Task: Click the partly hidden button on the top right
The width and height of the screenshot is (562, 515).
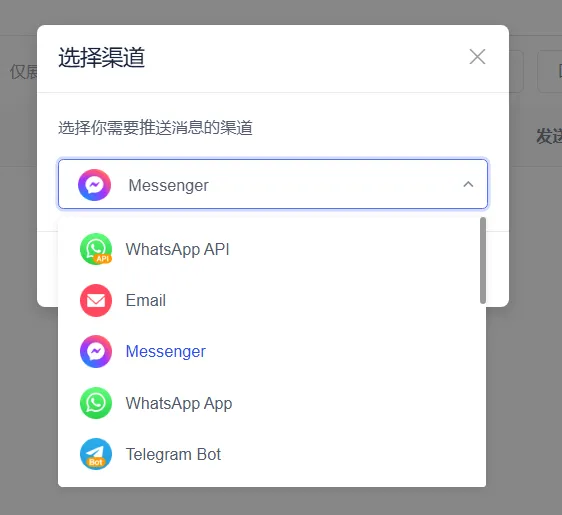Action: pyautogui.click(x=549, y=72)
